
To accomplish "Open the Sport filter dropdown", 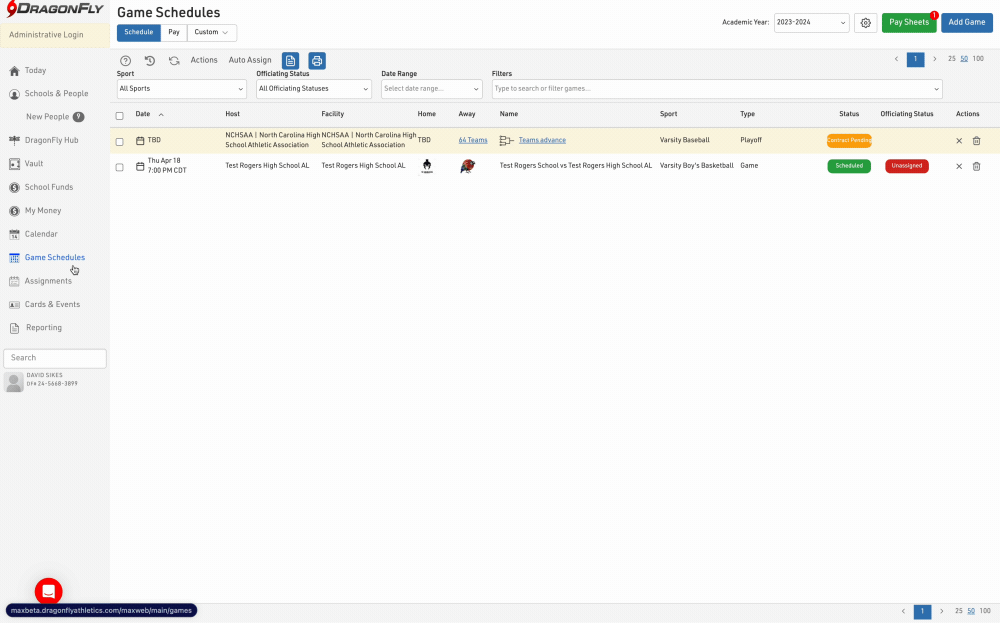I will tap(181, 89).
